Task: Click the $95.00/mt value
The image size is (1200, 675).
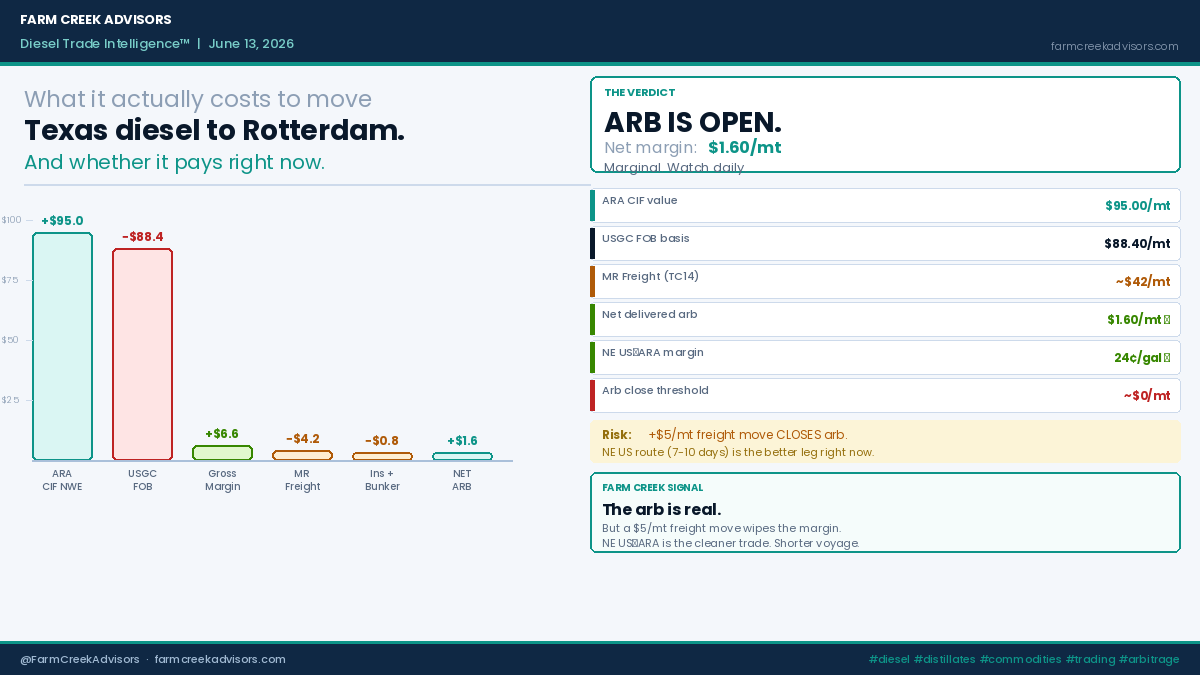Action: click(1137, 206)
